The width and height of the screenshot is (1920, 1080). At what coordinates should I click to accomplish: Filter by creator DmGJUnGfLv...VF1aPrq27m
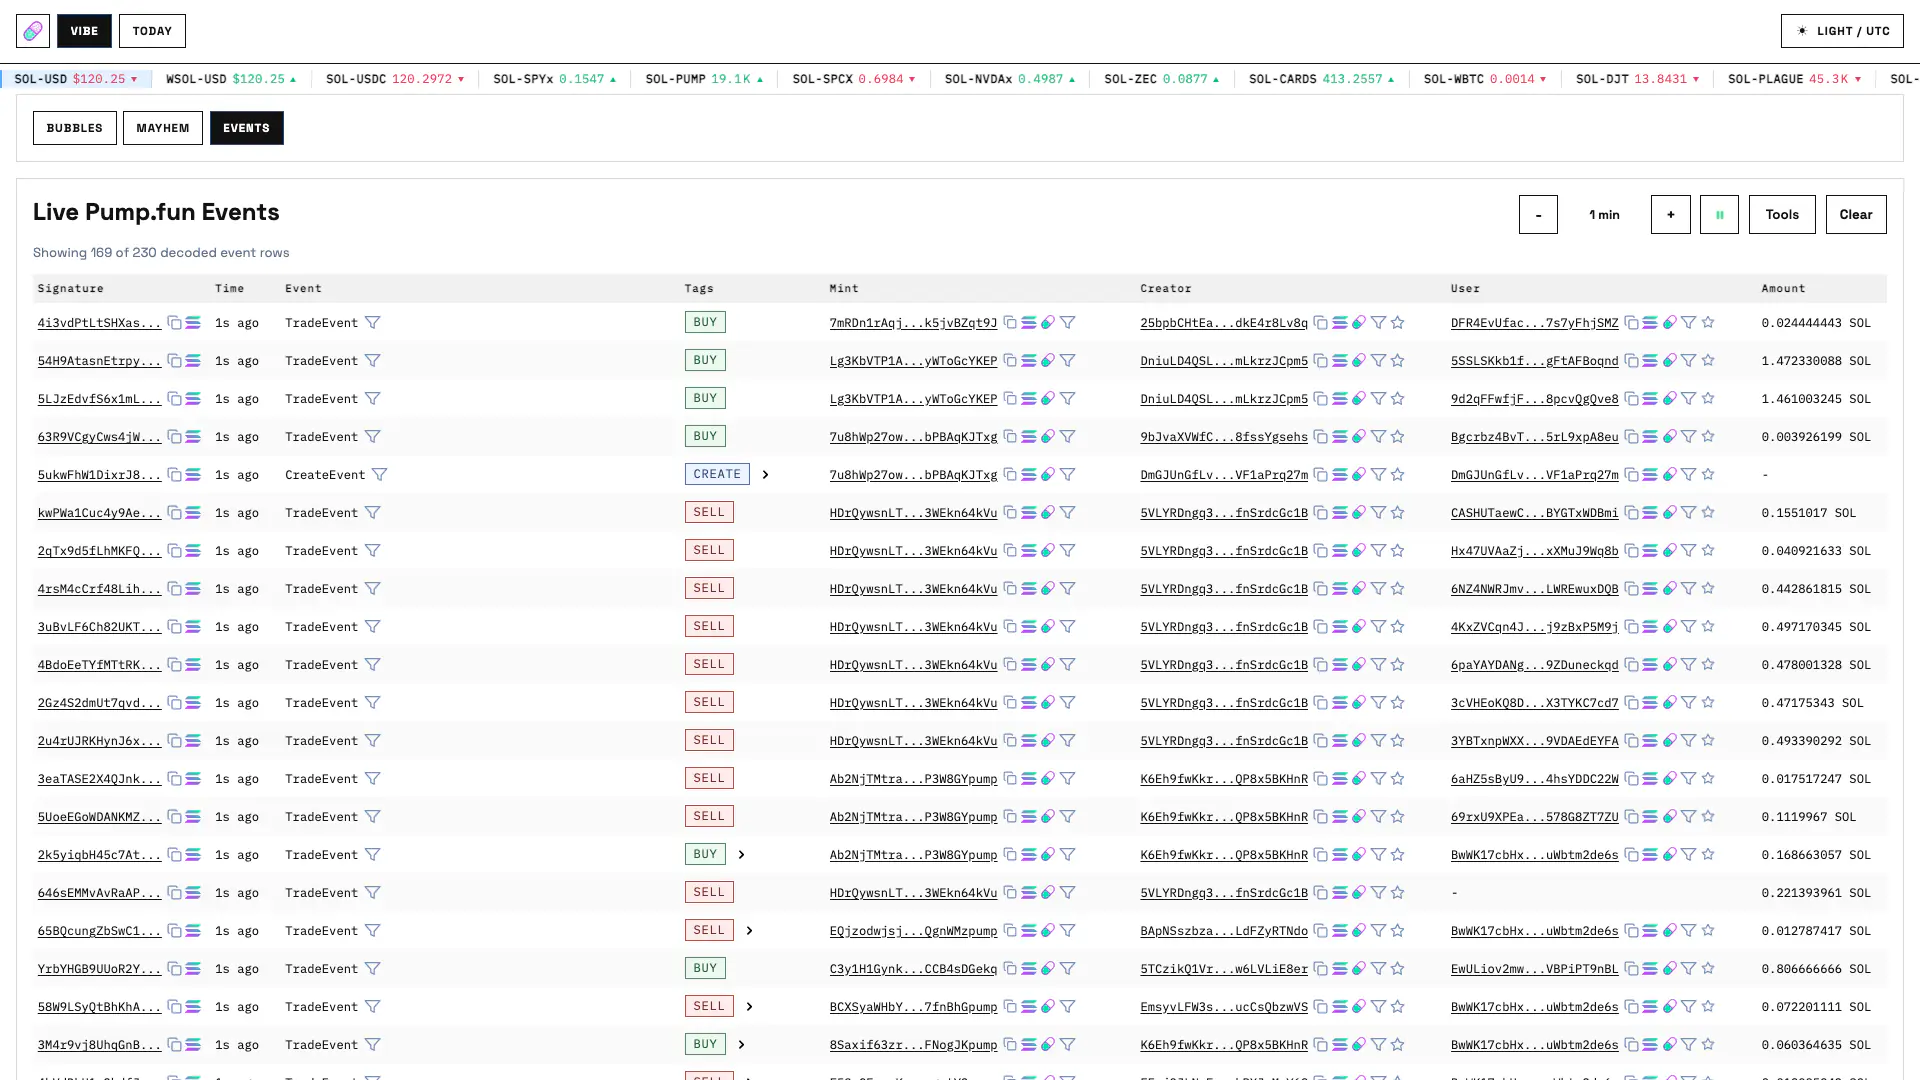[x=1379, y=475]
